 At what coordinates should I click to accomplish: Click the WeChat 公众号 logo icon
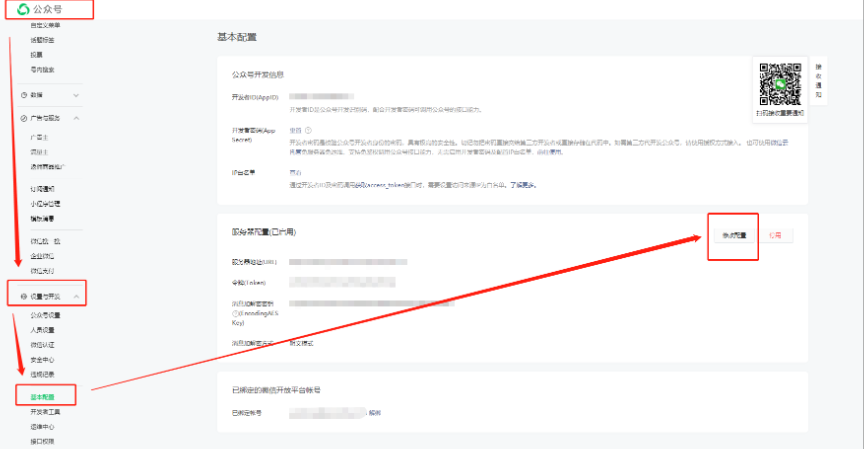24,9
